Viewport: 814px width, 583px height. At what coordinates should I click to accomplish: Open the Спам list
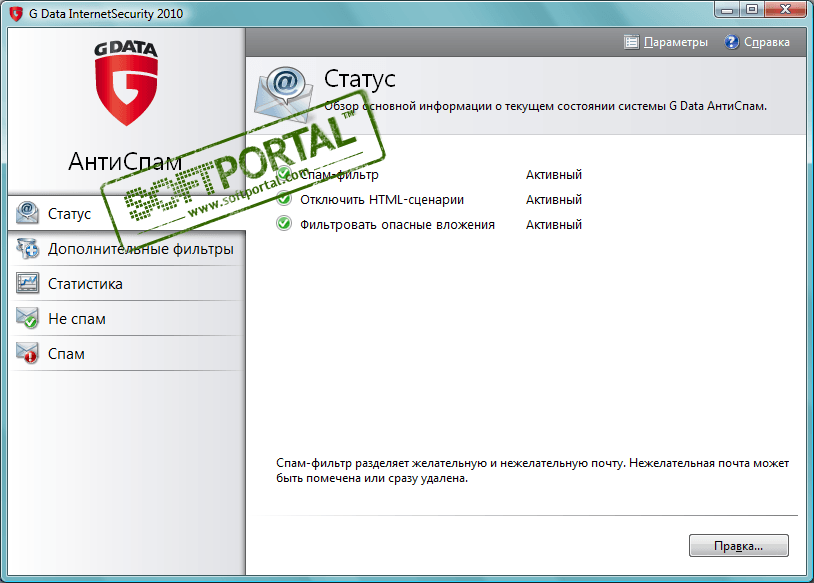(127, 354)
